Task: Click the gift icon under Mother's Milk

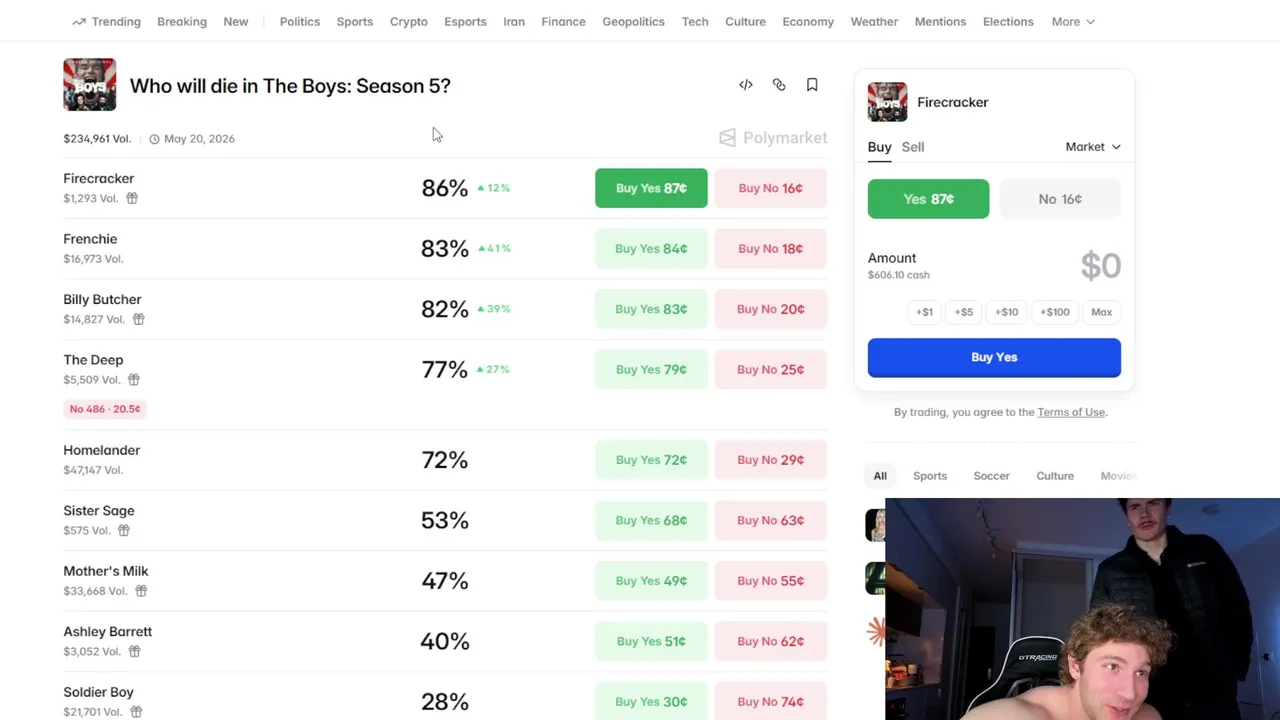Action: (141, 591)
